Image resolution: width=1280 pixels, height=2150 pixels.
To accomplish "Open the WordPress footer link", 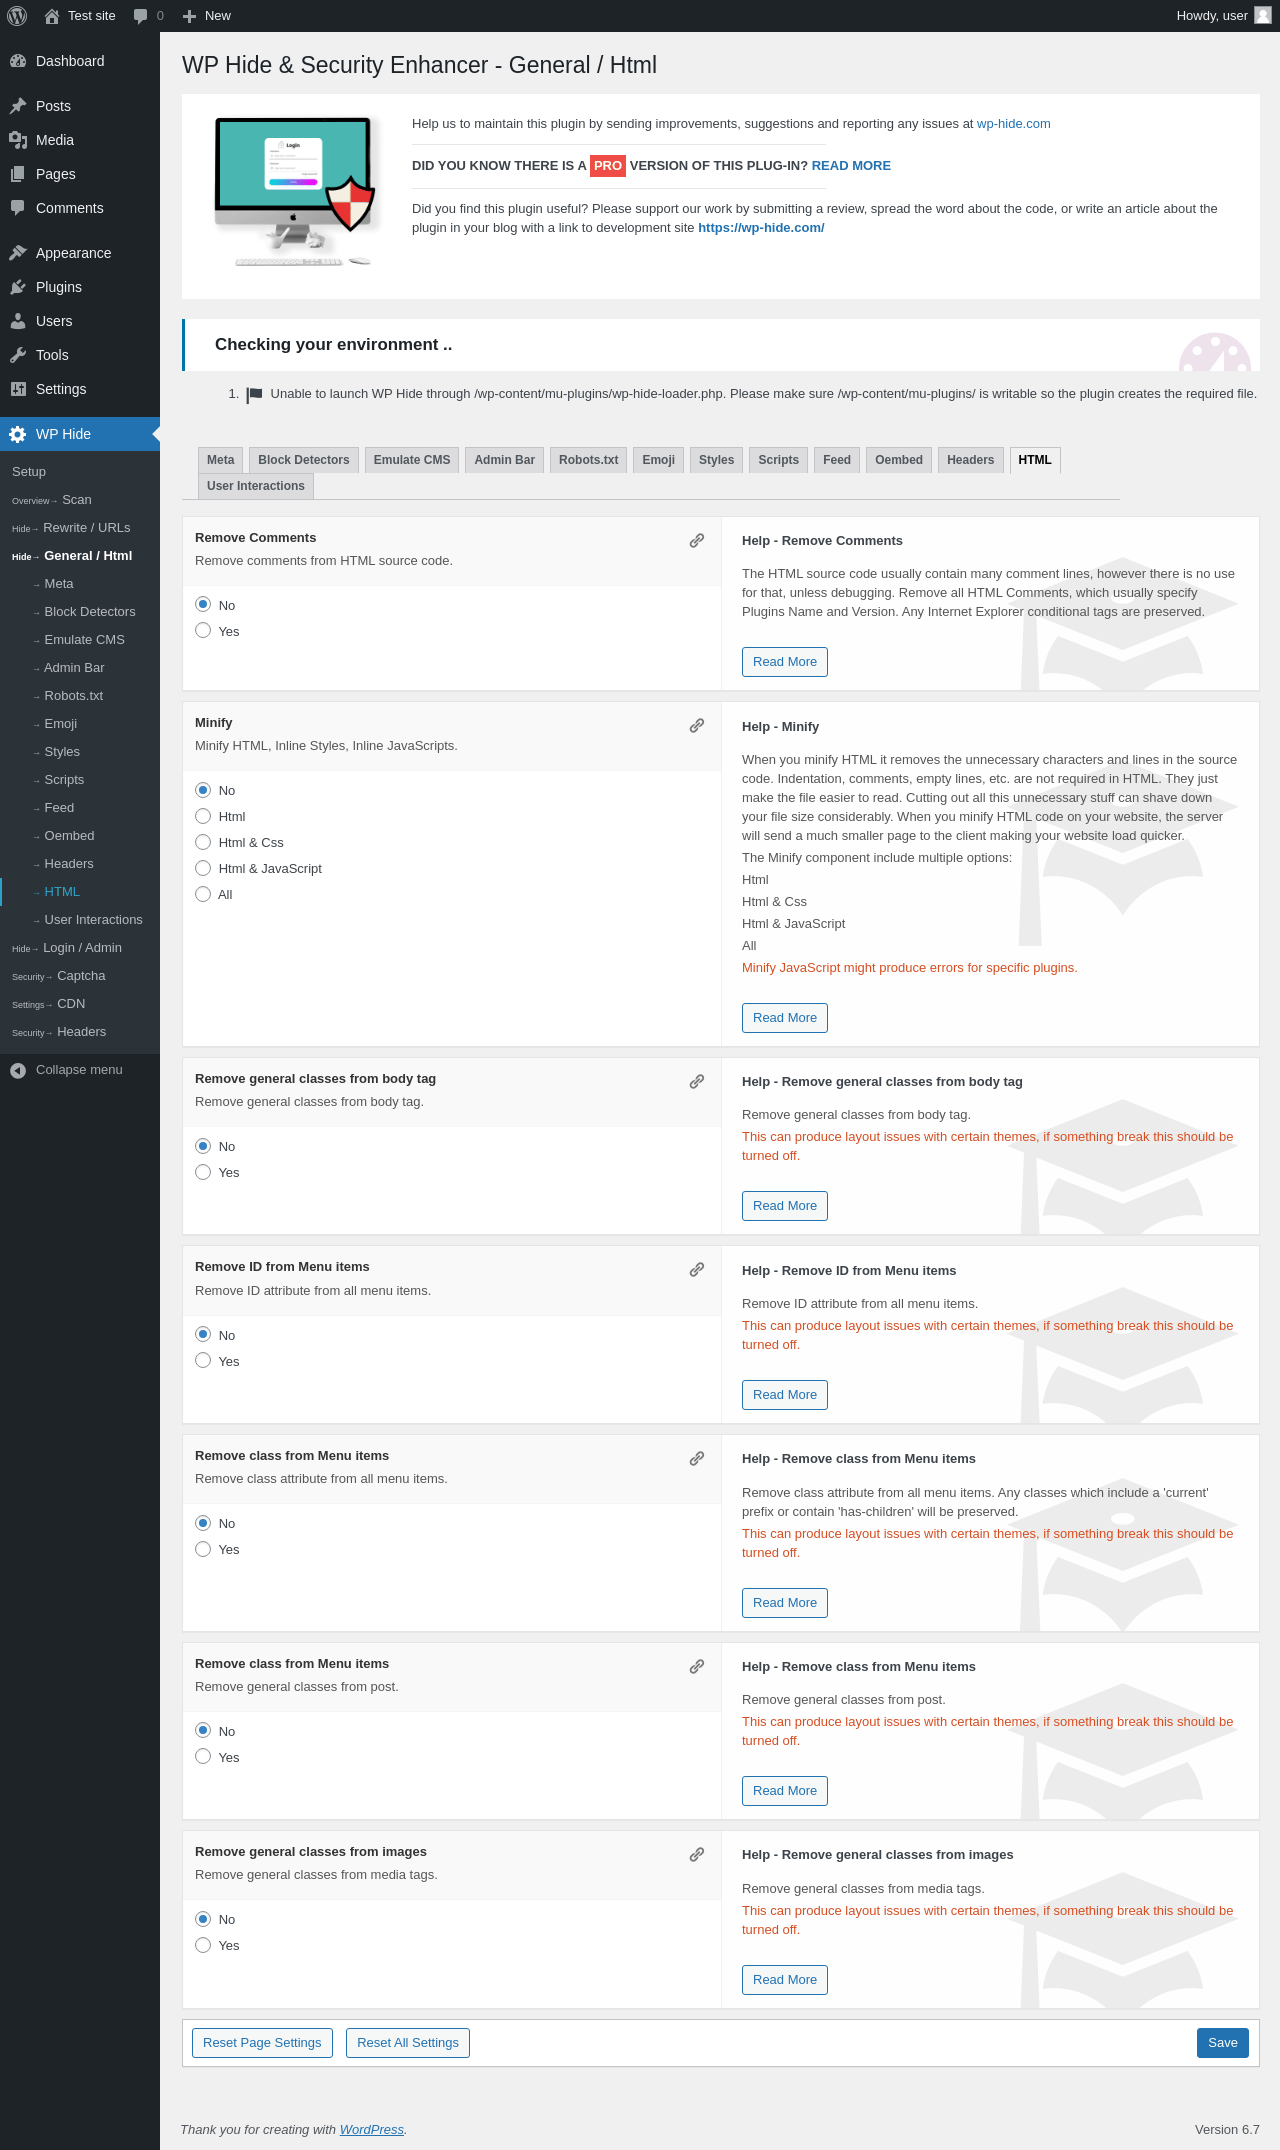I will tap(372, 2130).
